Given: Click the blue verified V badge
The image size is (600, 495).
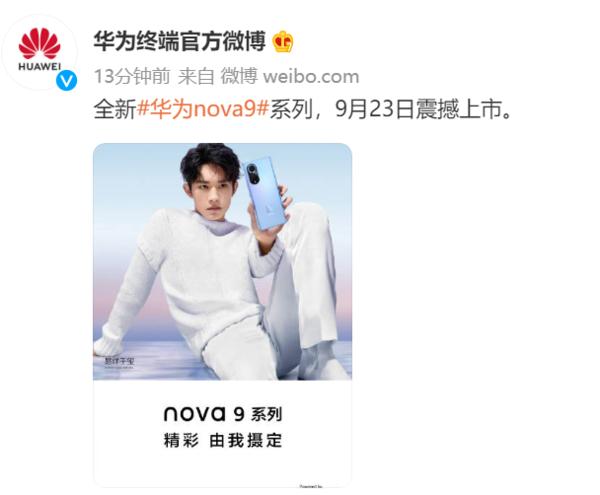Looking at the screenshot, I should point(67,81).
